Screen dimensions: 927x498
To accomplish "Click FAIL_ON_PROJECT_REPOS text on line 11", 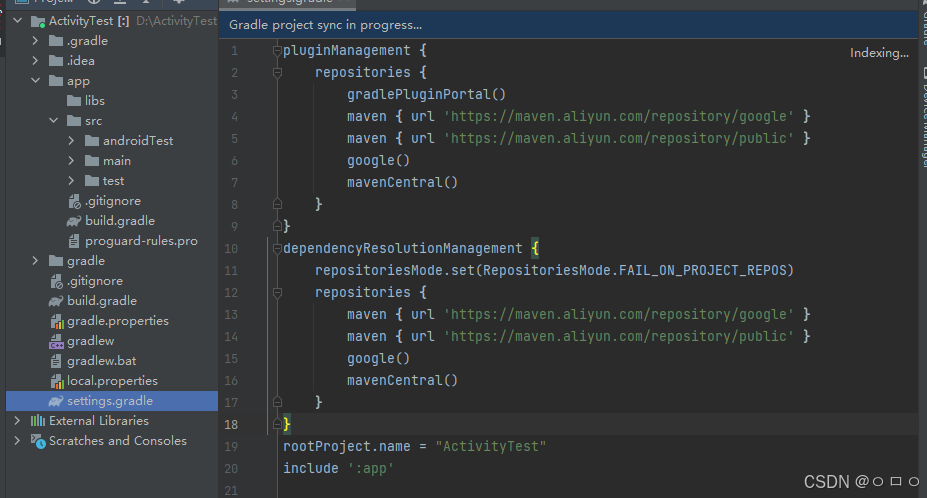I will pyautogui.click(x=702, y=271).
